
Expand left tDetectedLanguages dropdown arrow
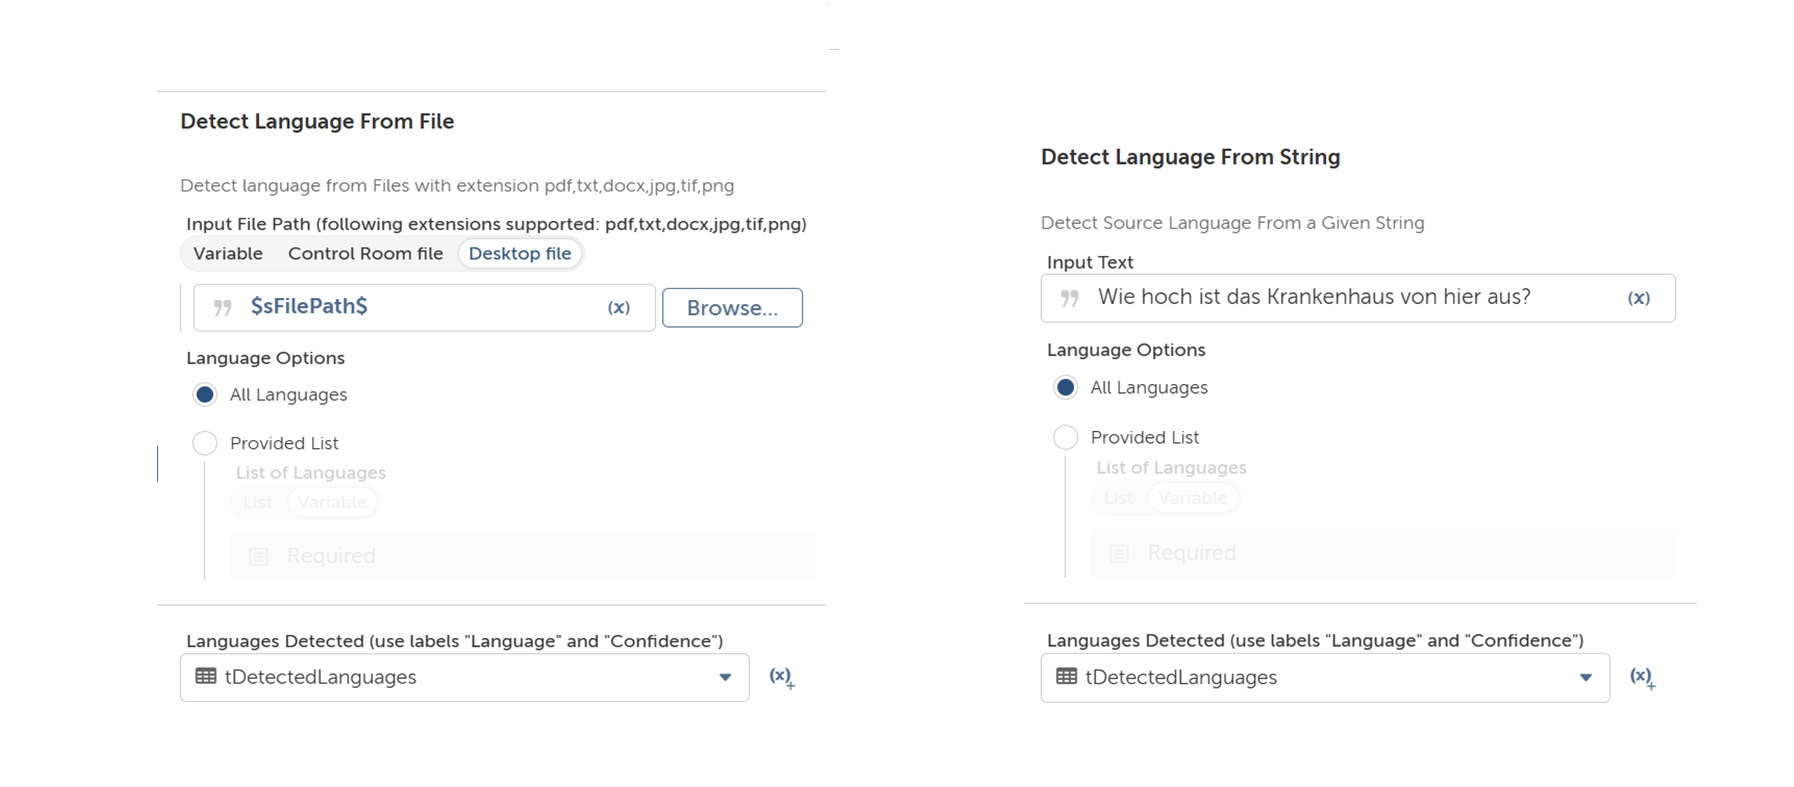pyautogui.click(x=725, y=677)
